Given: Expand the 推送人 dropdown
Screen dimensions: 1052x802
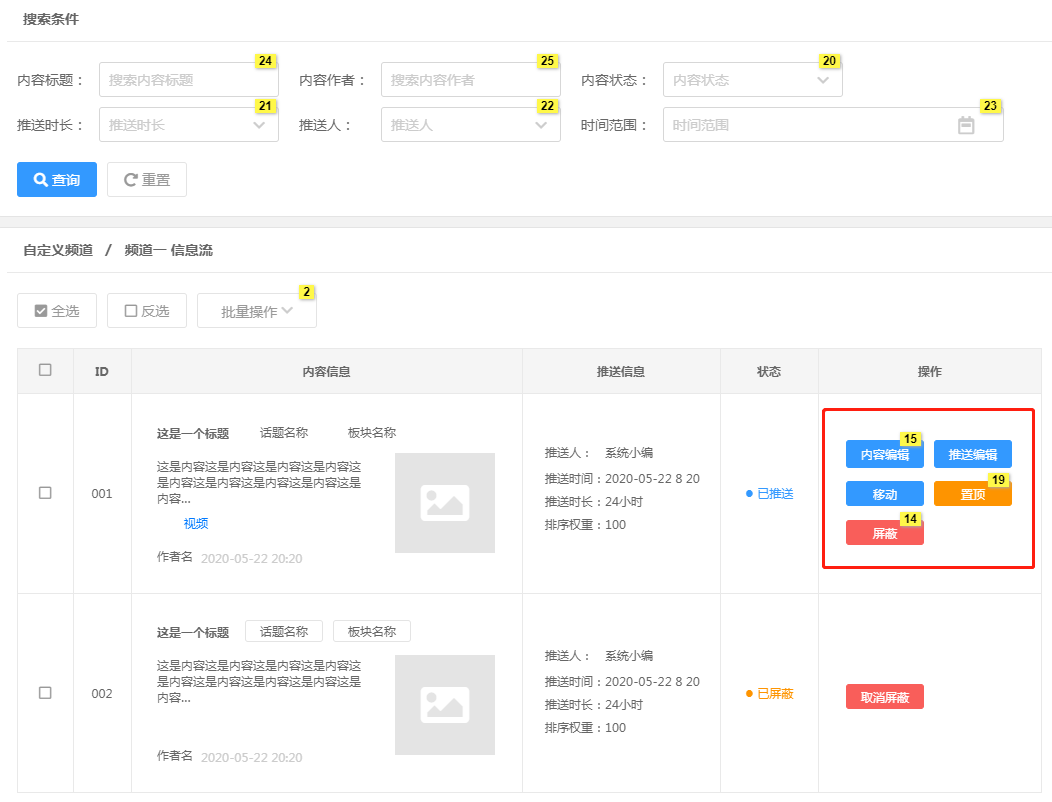Looking at the screenshot, I should pyautogui.click(x=470, y=125).
